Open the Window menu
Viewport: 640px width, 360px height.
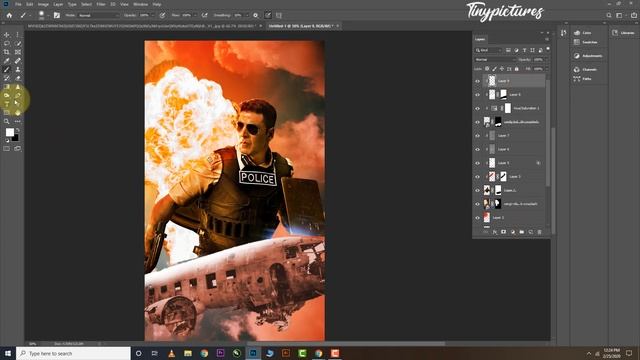tap(140, 4)
